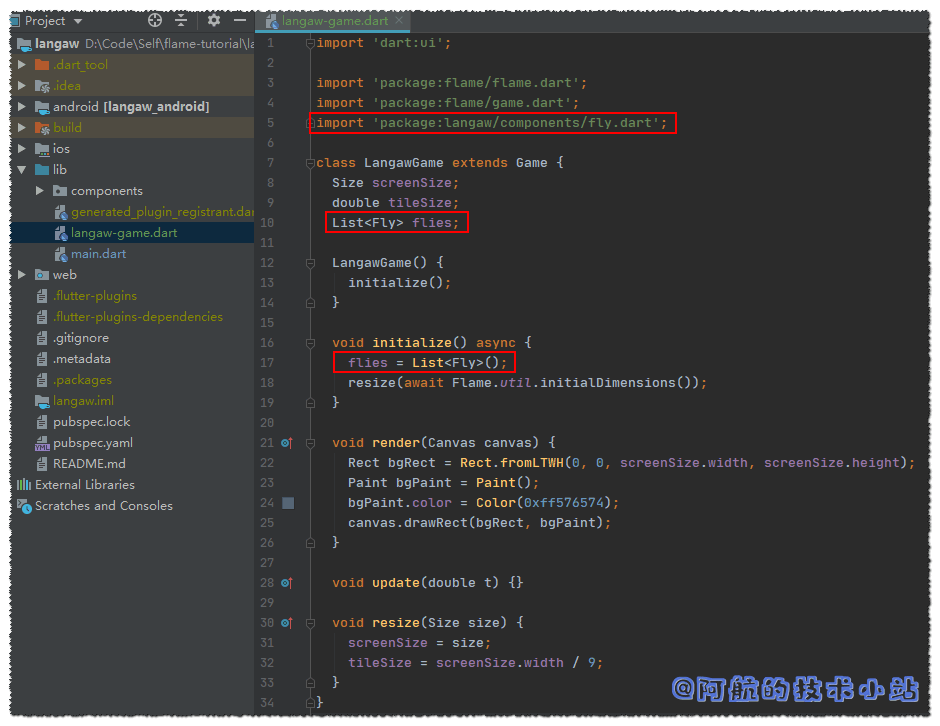Collapse the lib folder

tap(22, 170)
